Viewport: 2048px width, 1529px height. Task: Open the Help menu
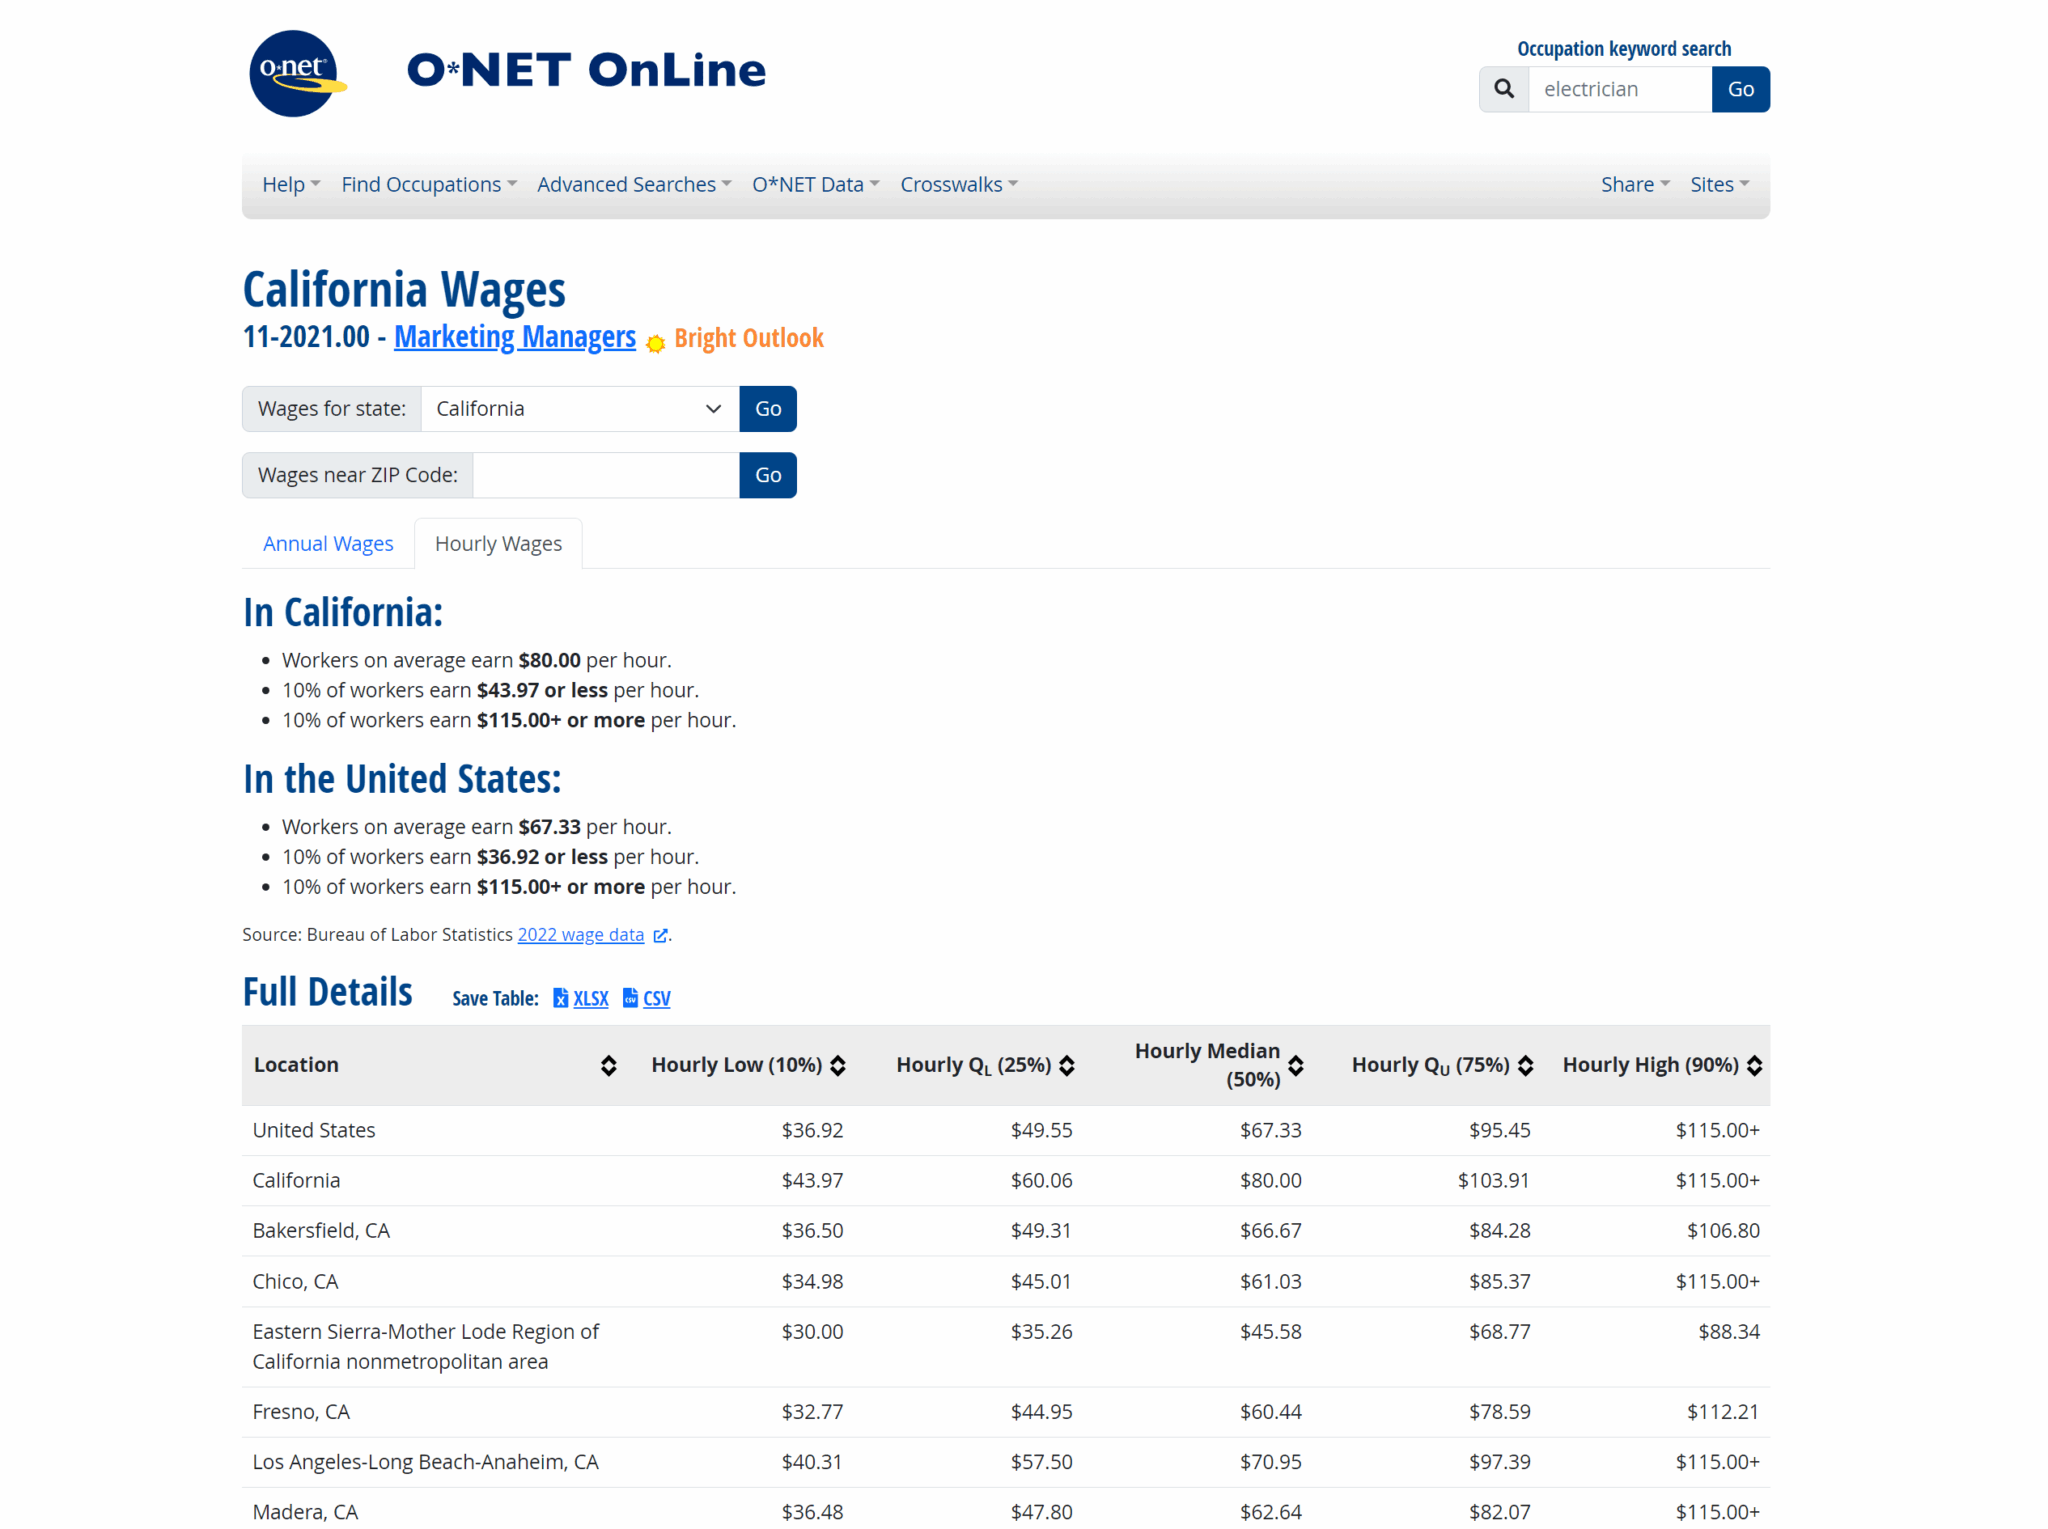pyautogui.click(x=291, y=184)
